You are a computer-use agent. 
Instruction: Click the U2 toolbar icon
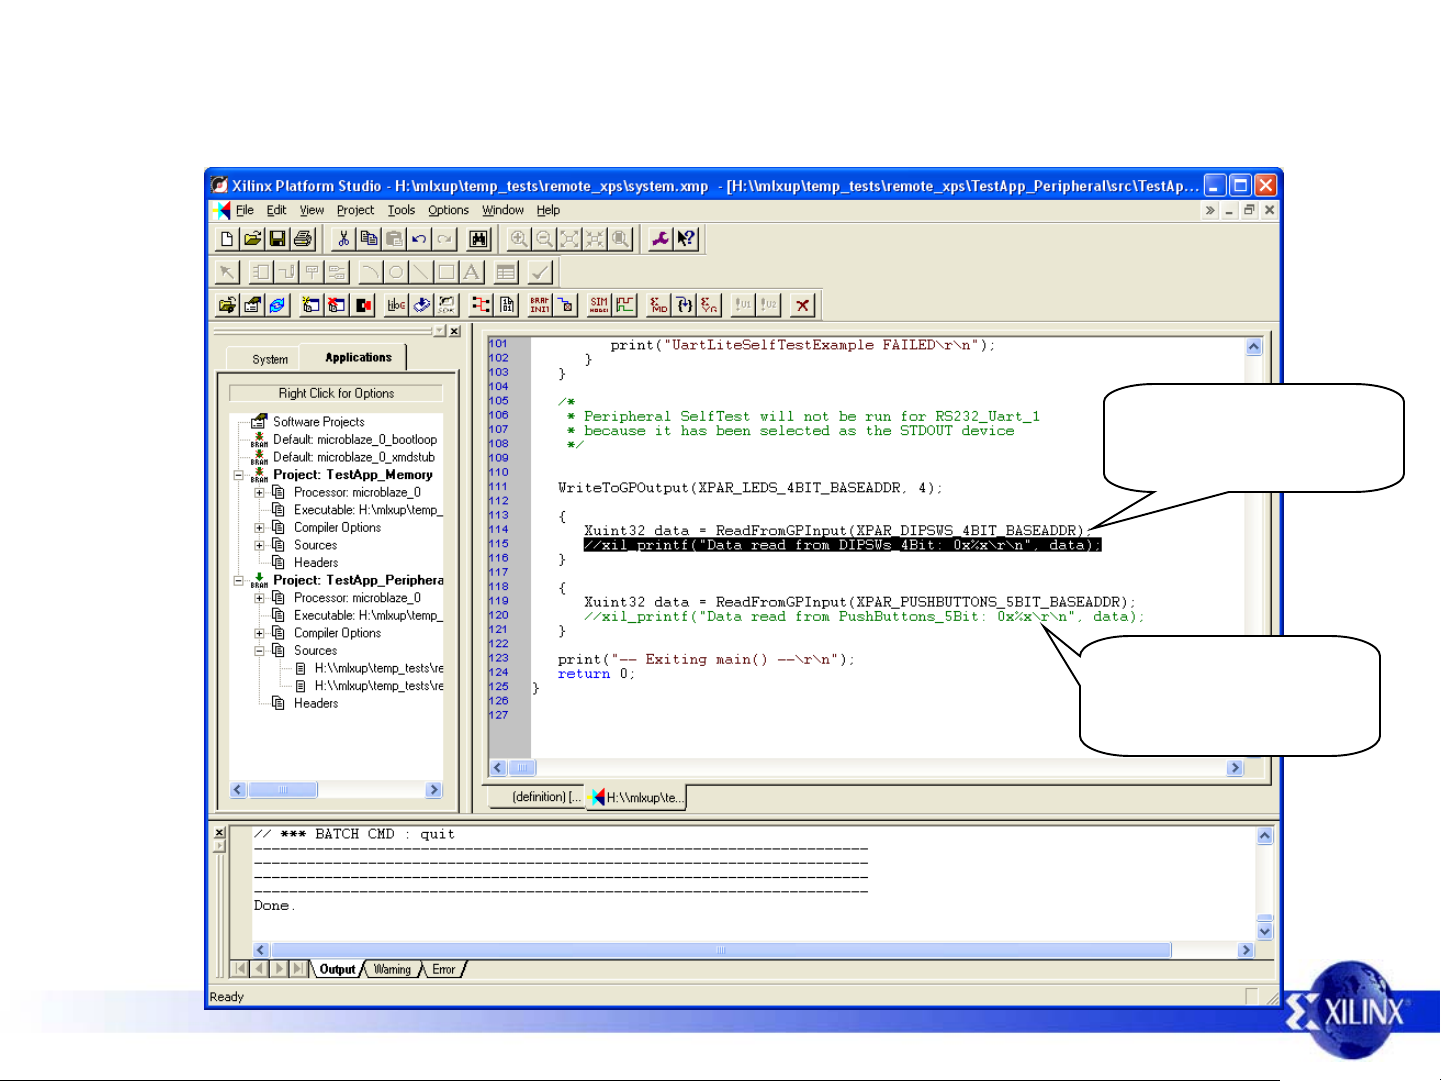[x=769, y=305]
